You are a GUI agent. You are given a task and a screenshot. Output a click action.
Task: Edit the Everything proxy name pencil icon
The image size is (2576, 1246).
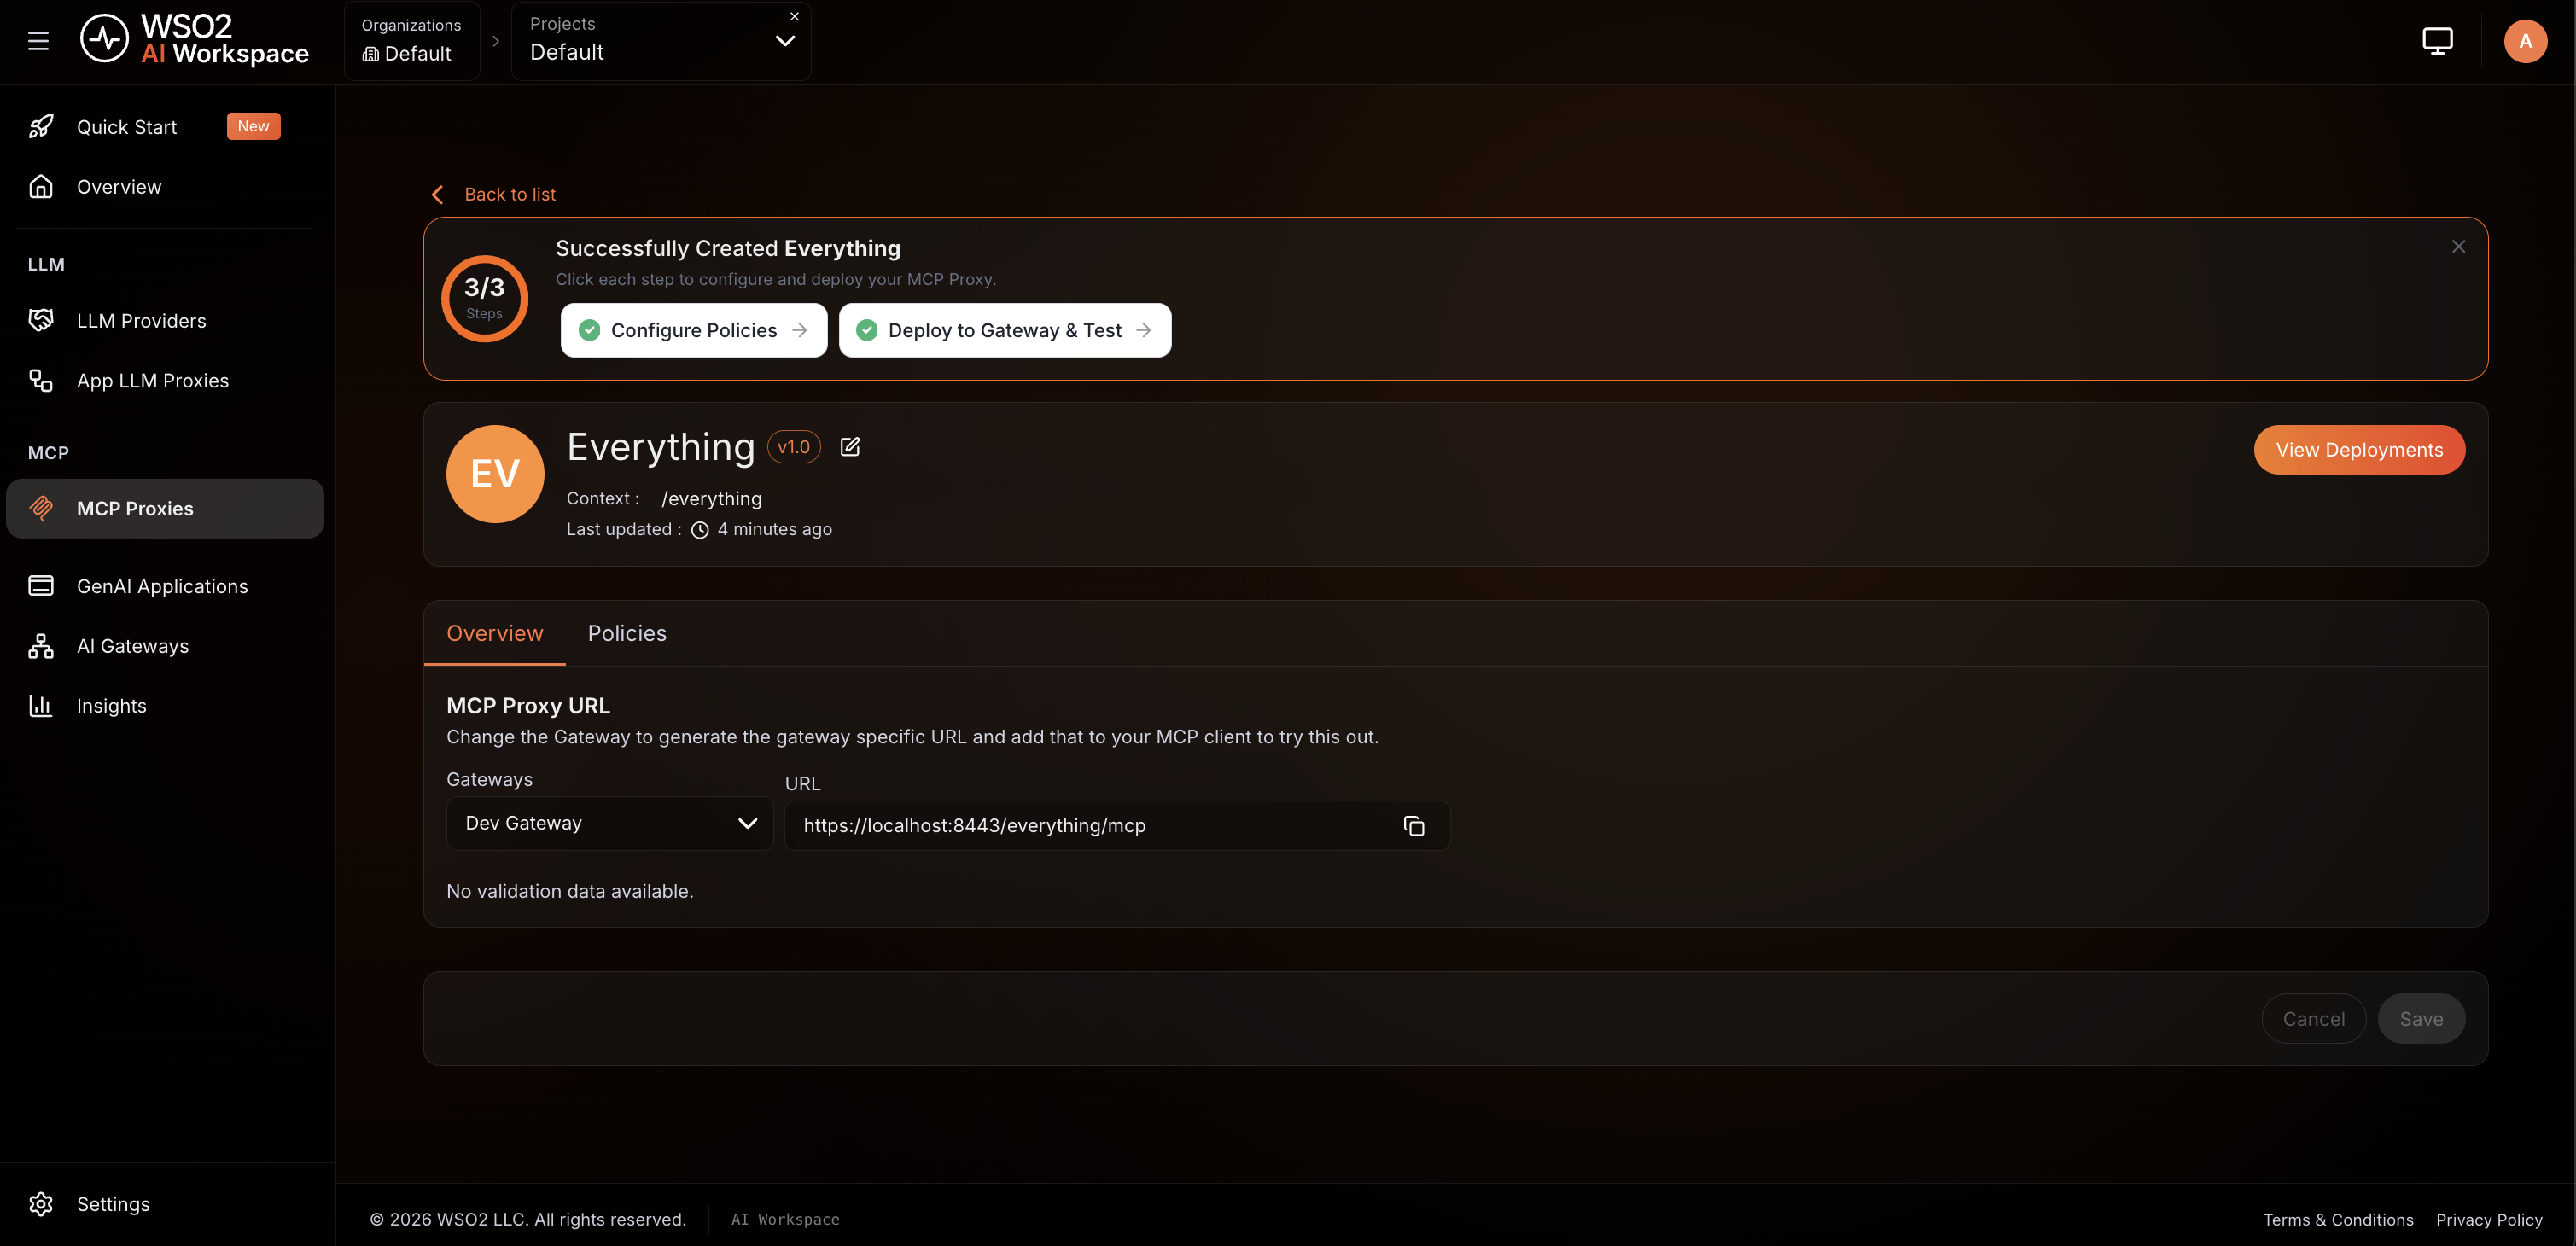850,447
